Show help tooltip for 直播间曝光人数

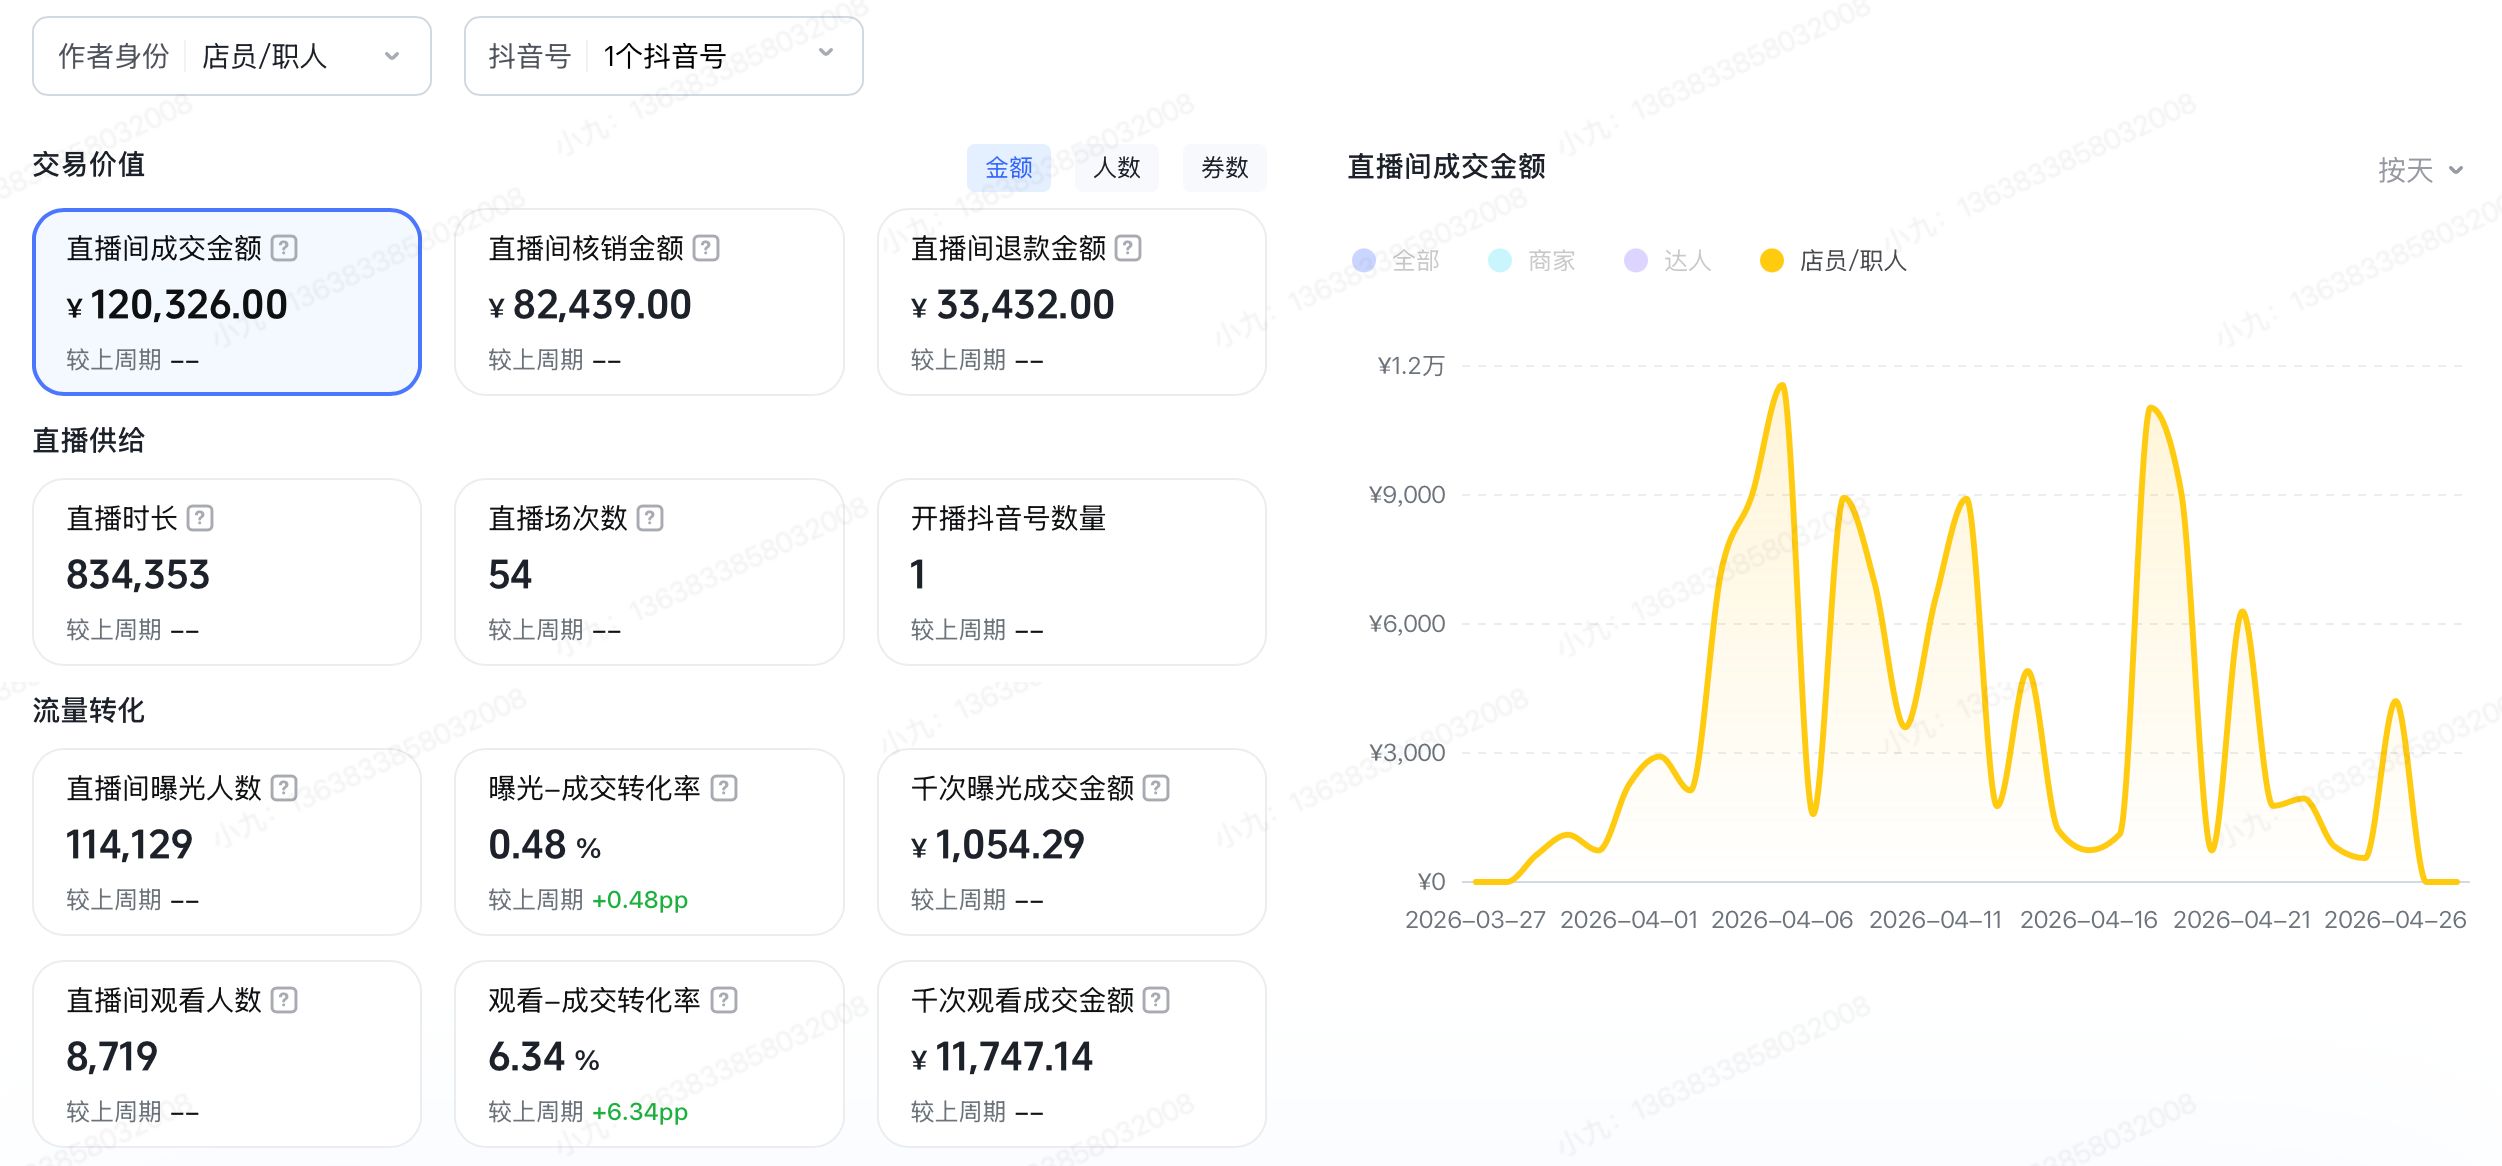[284, 788]
